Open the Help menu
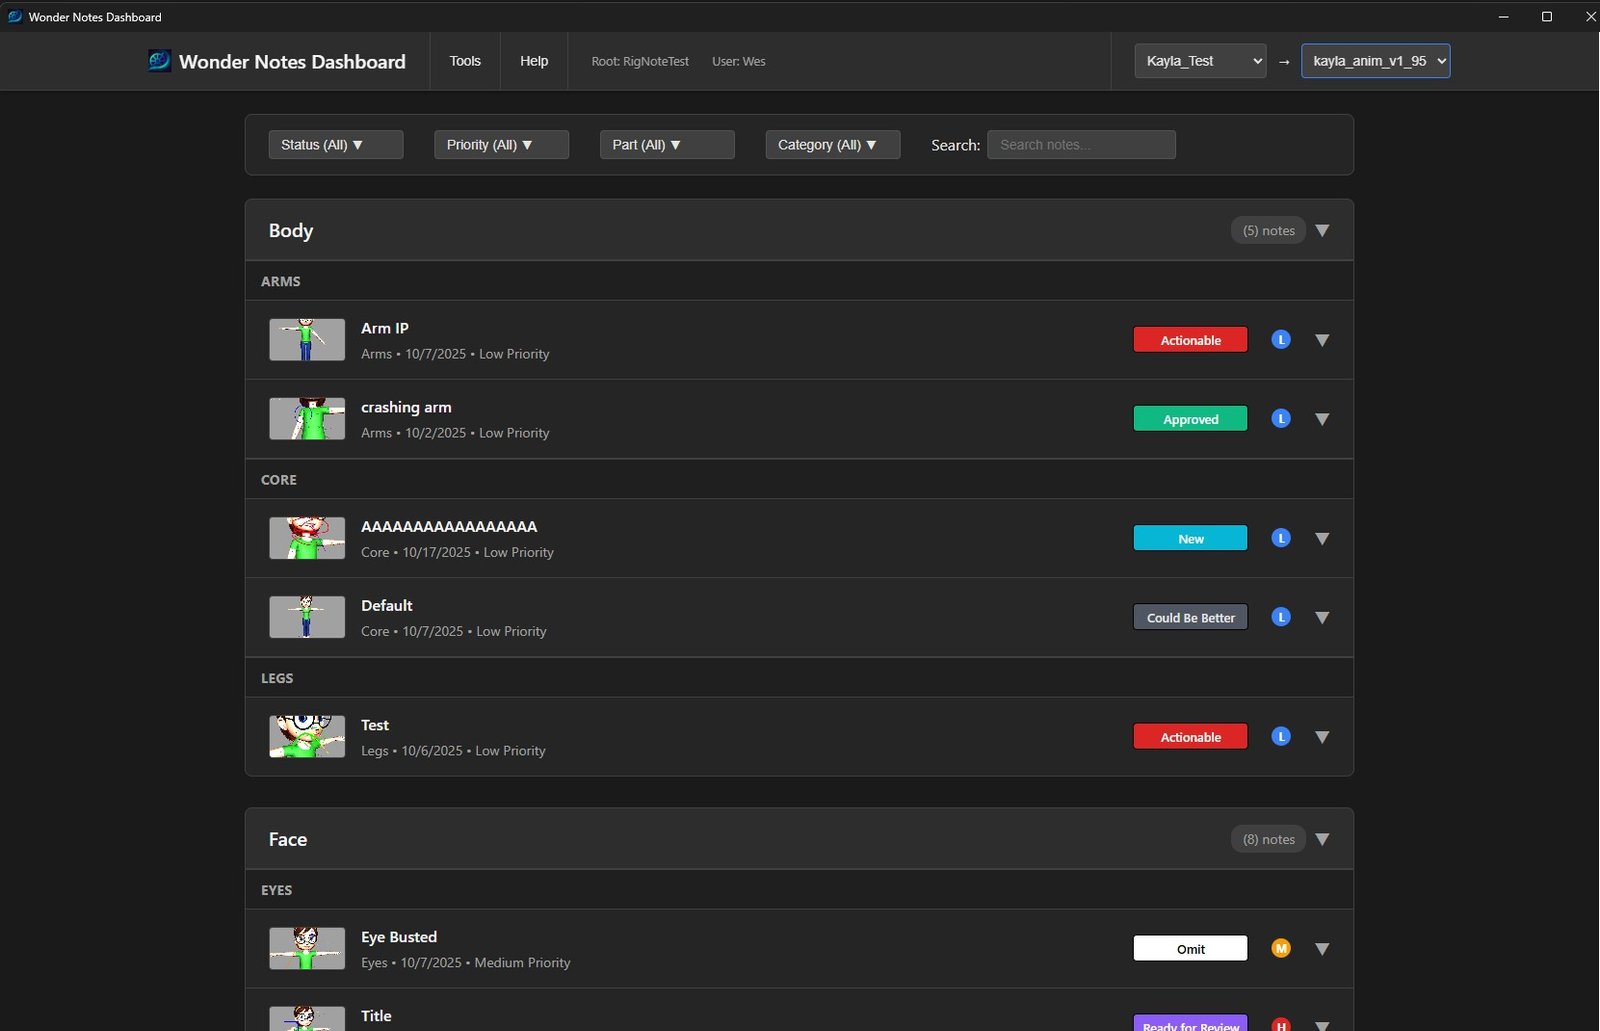The width and height of the screenshot is (1600, 1031). [x=534, y=60]
